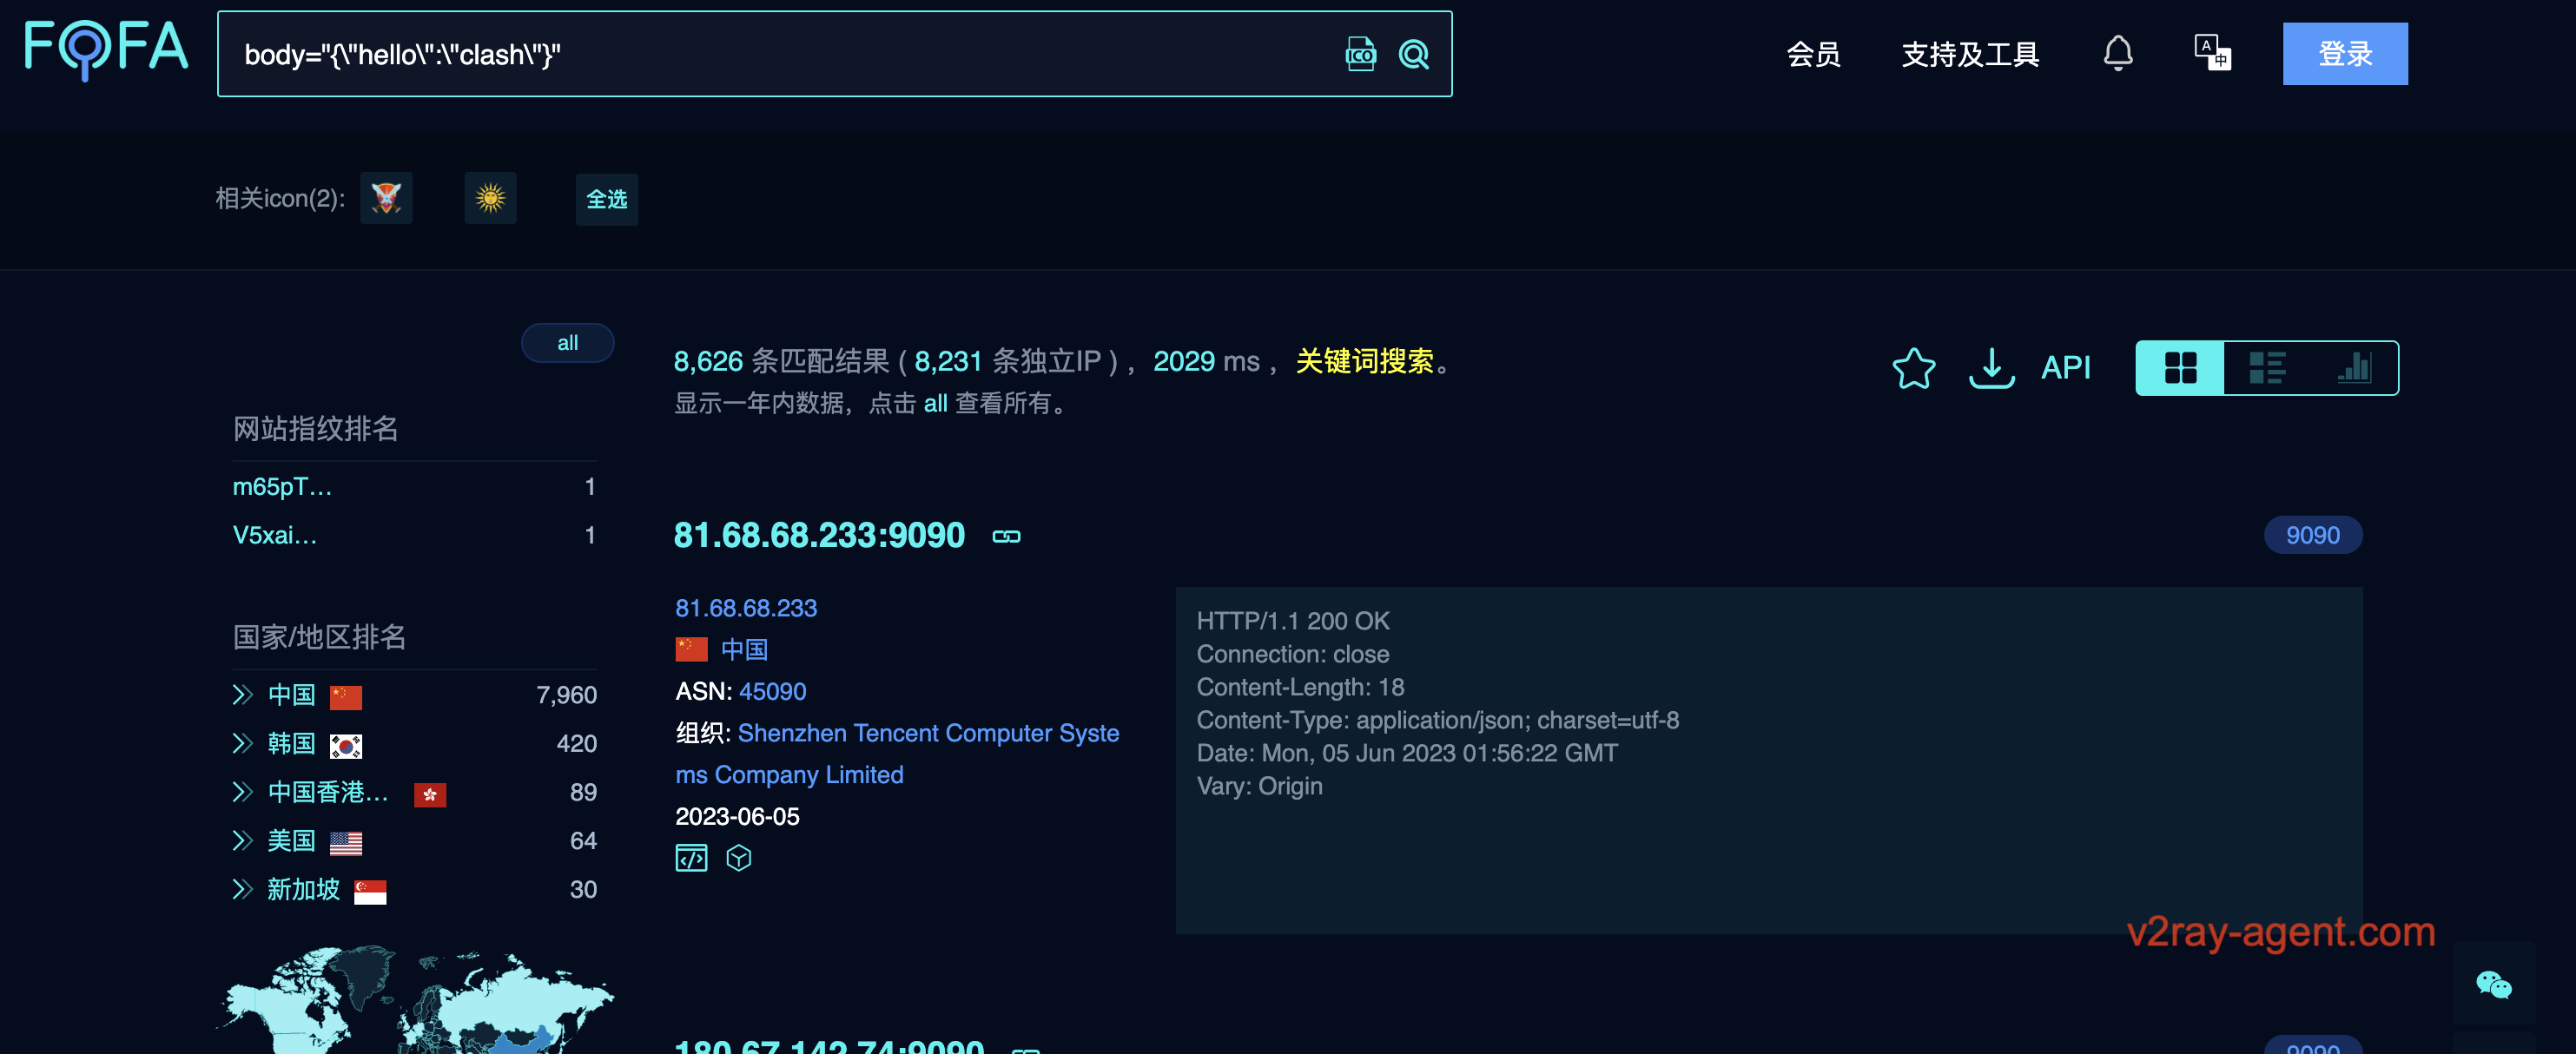Image resolution: width=2576 pixels, height=1054 pixels.
Task: Expand 韩国 country ranking
Action: pos(242,743)
